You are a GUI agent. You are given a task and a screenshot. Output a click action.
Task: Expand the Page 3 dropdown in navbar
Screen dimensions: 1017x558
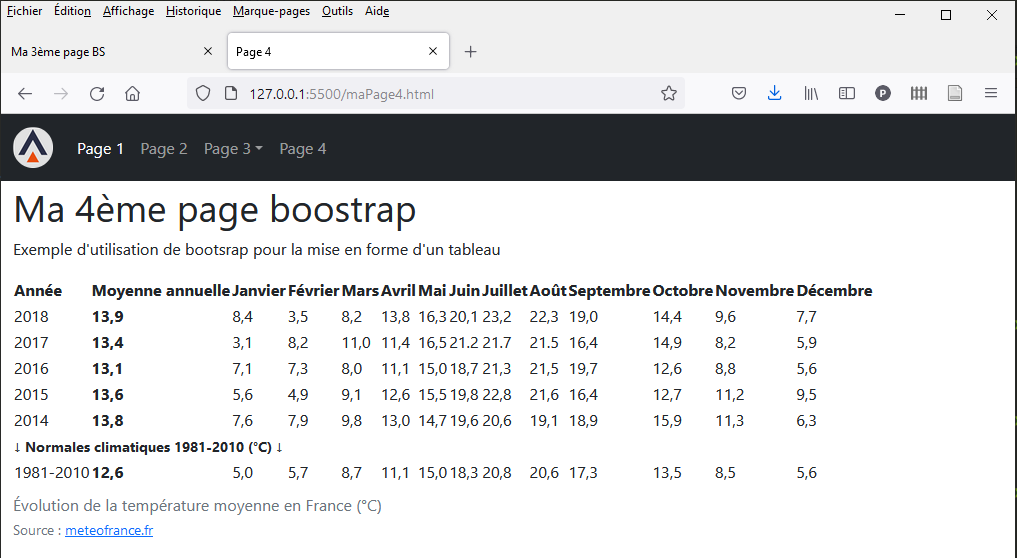click(233, 149)
